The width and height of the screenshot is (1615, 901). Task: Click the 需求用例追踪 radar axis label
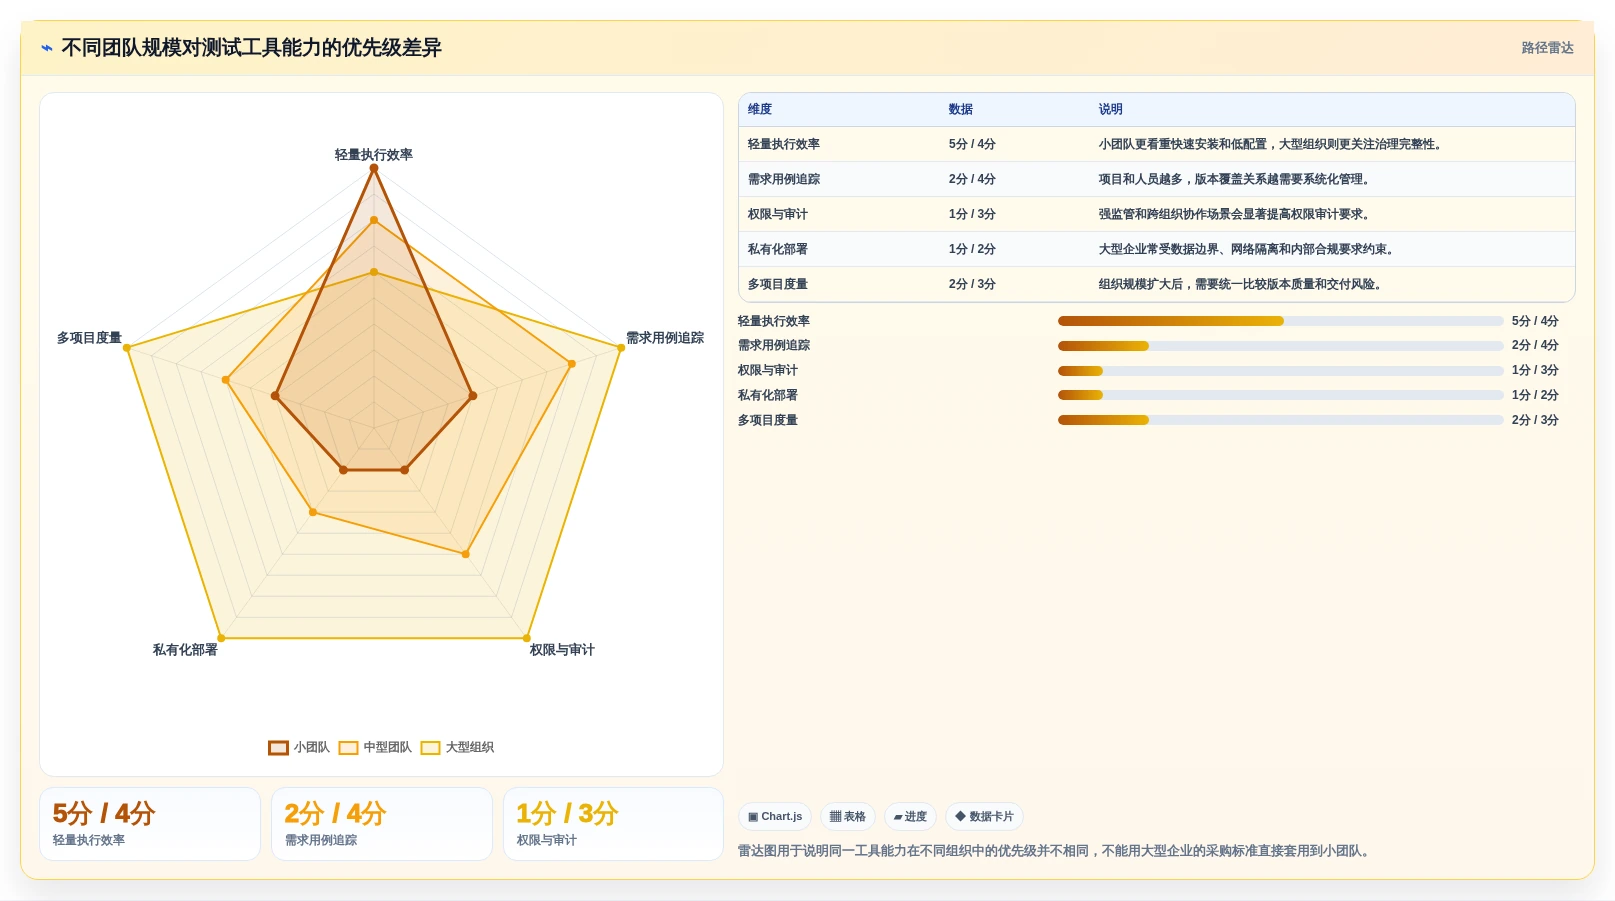click(665, 338)
